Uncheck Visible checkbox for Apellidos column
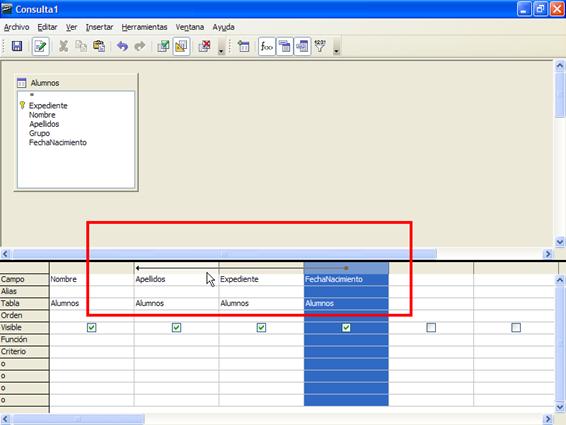The height and width of the screenshot is (425, 566). 177,328
